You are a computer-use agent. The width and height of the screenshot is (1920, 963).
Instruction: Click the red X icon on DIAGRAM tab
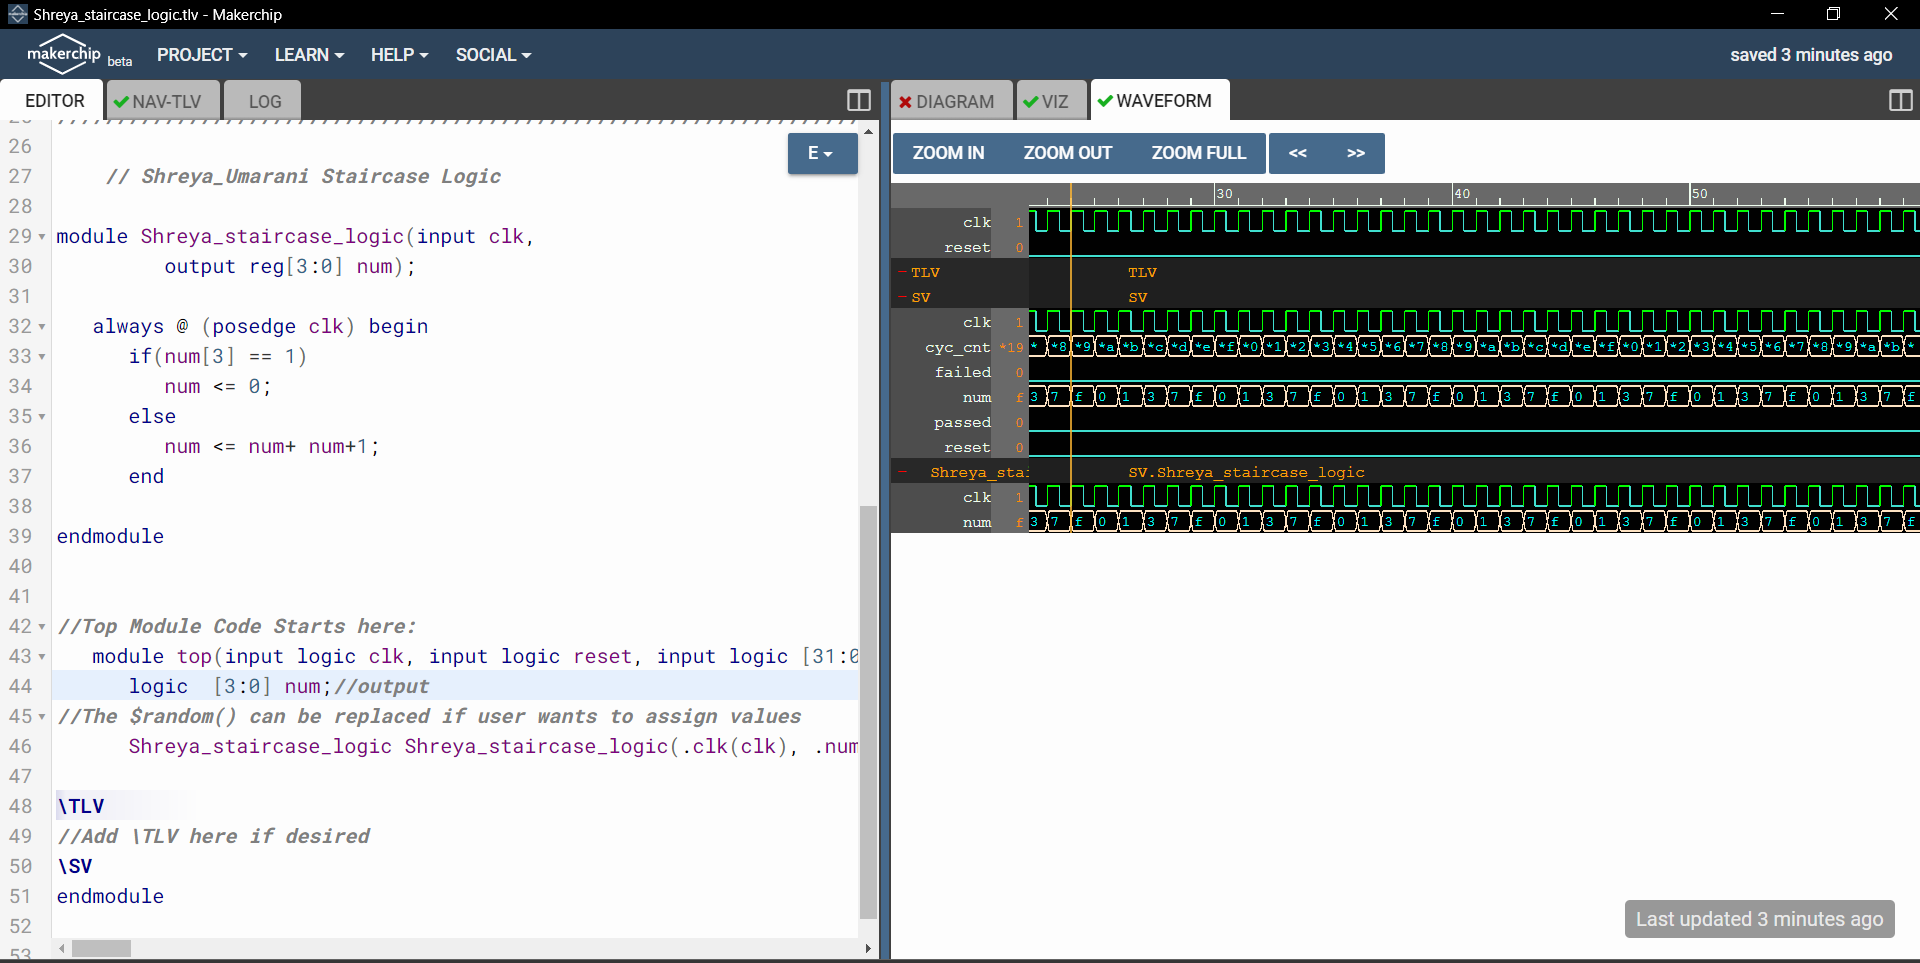point(906,101)
